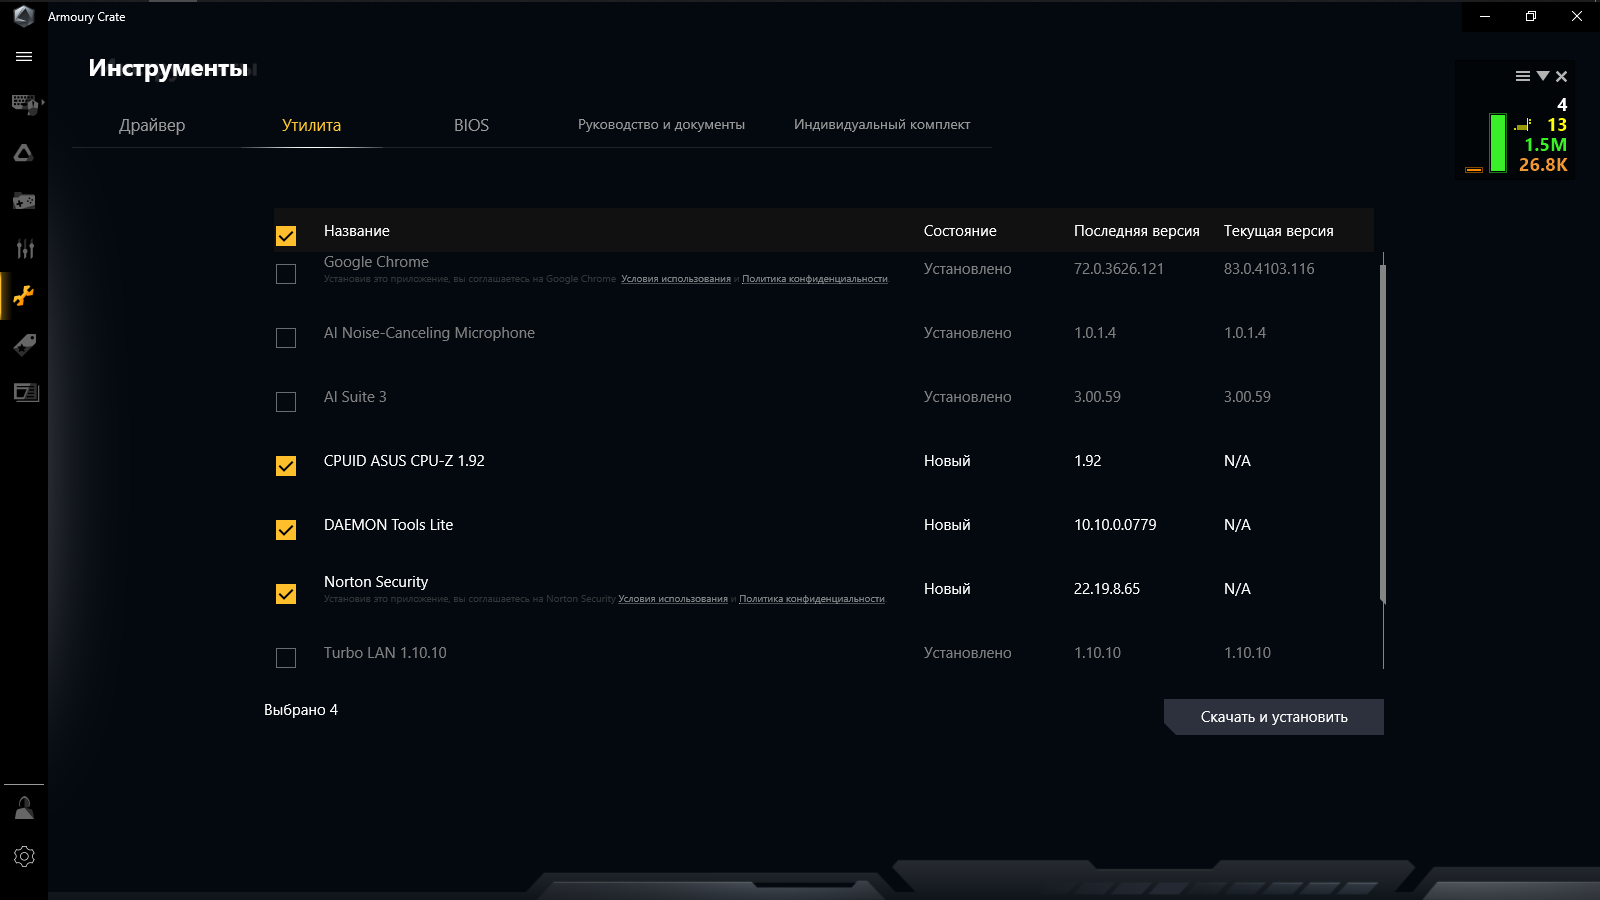Restore down the Armoury Crate window
1600x900 pixels.
tap(1531, 16)
